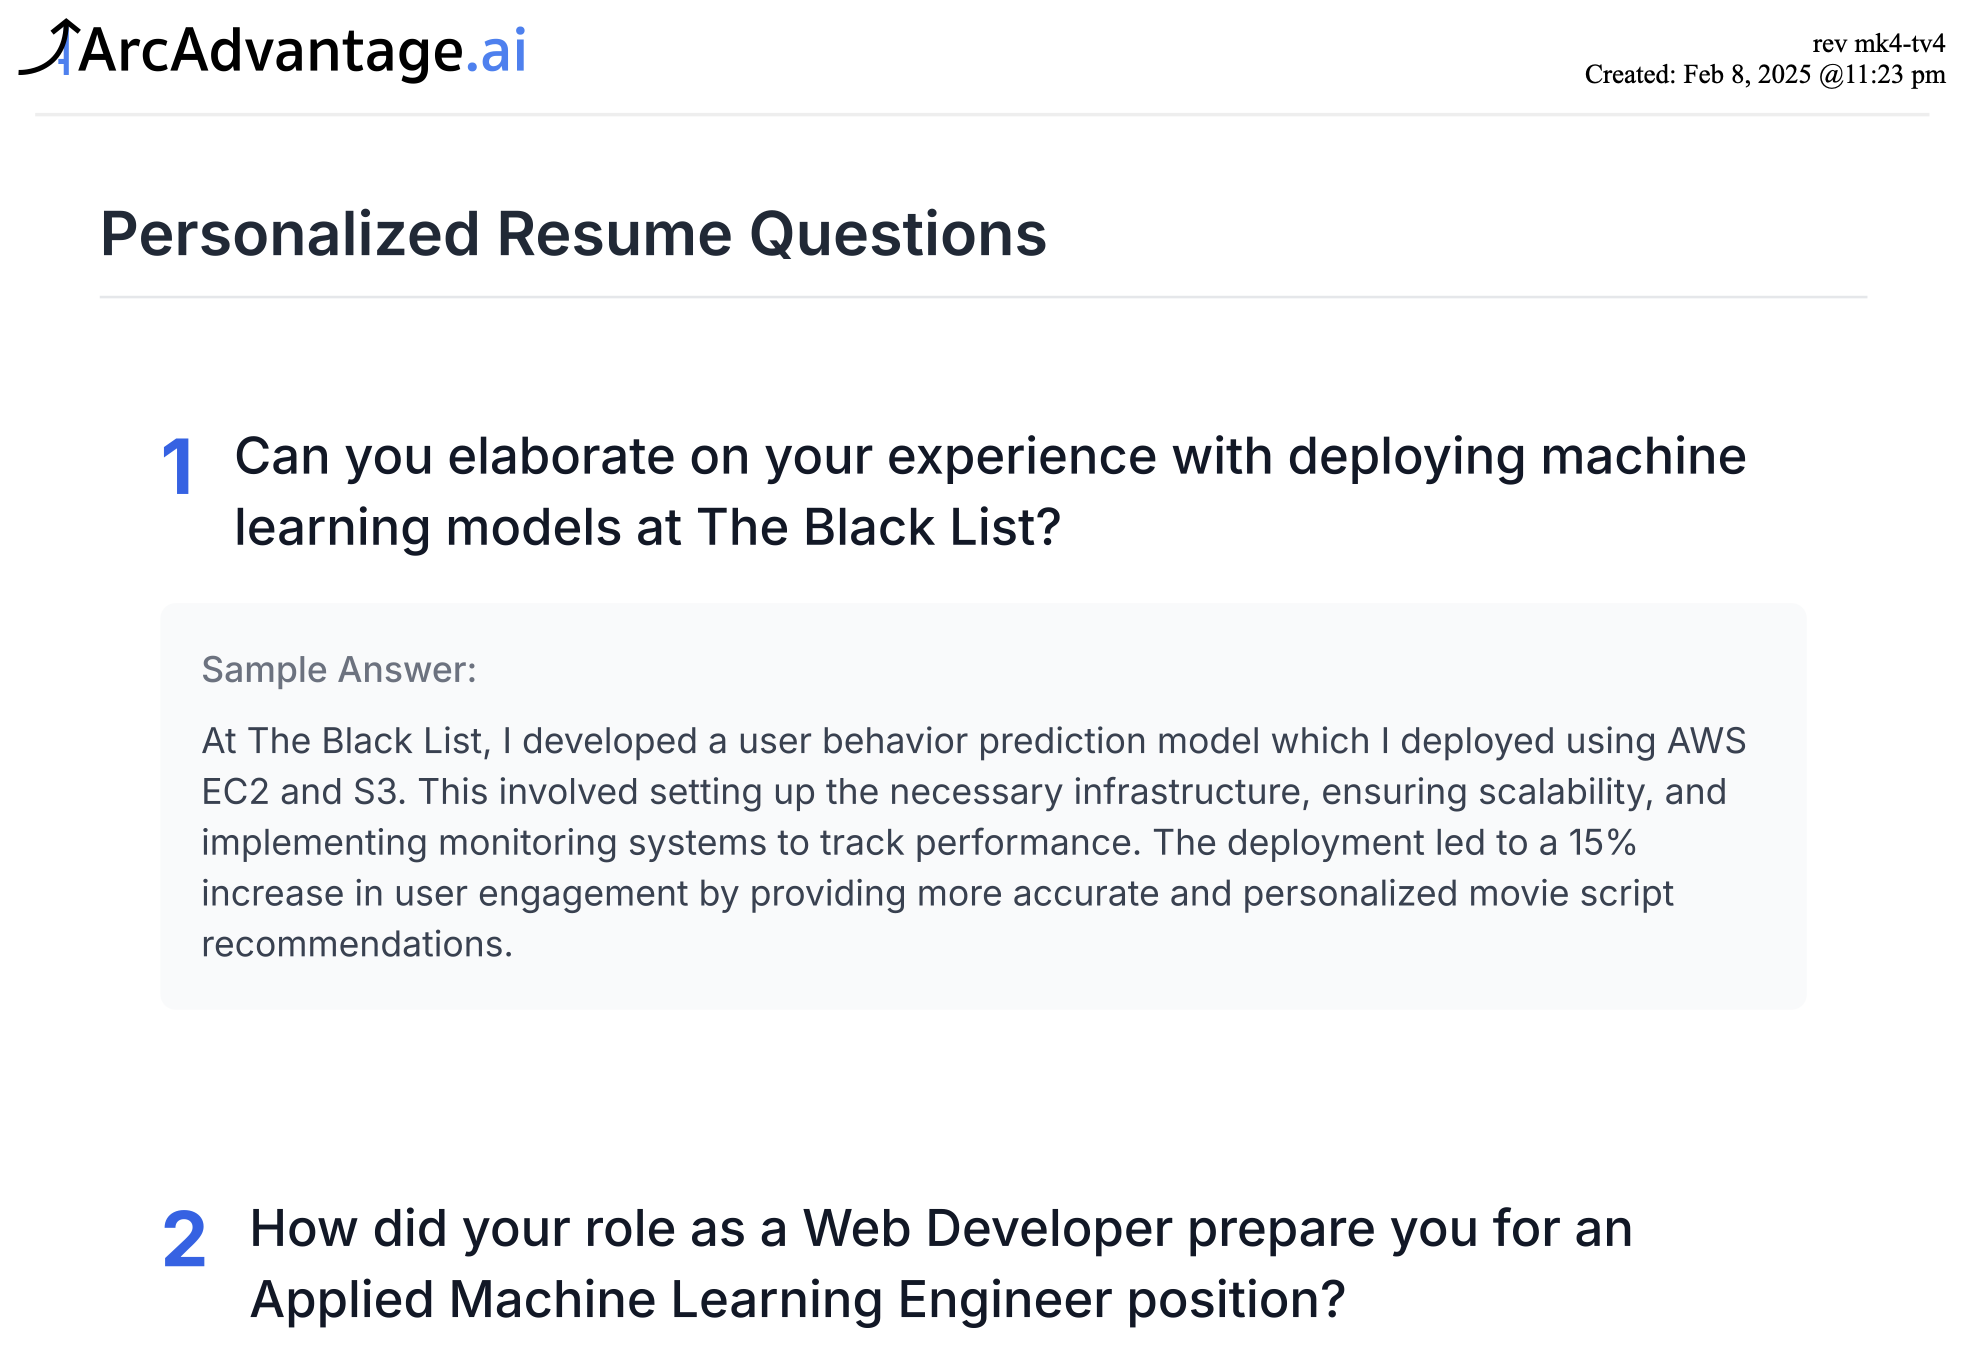Viewport: 1978px width, 1350px height.
Task: Click the 'AWS' word in the sample answer
Action: [x=1706, y=741]
